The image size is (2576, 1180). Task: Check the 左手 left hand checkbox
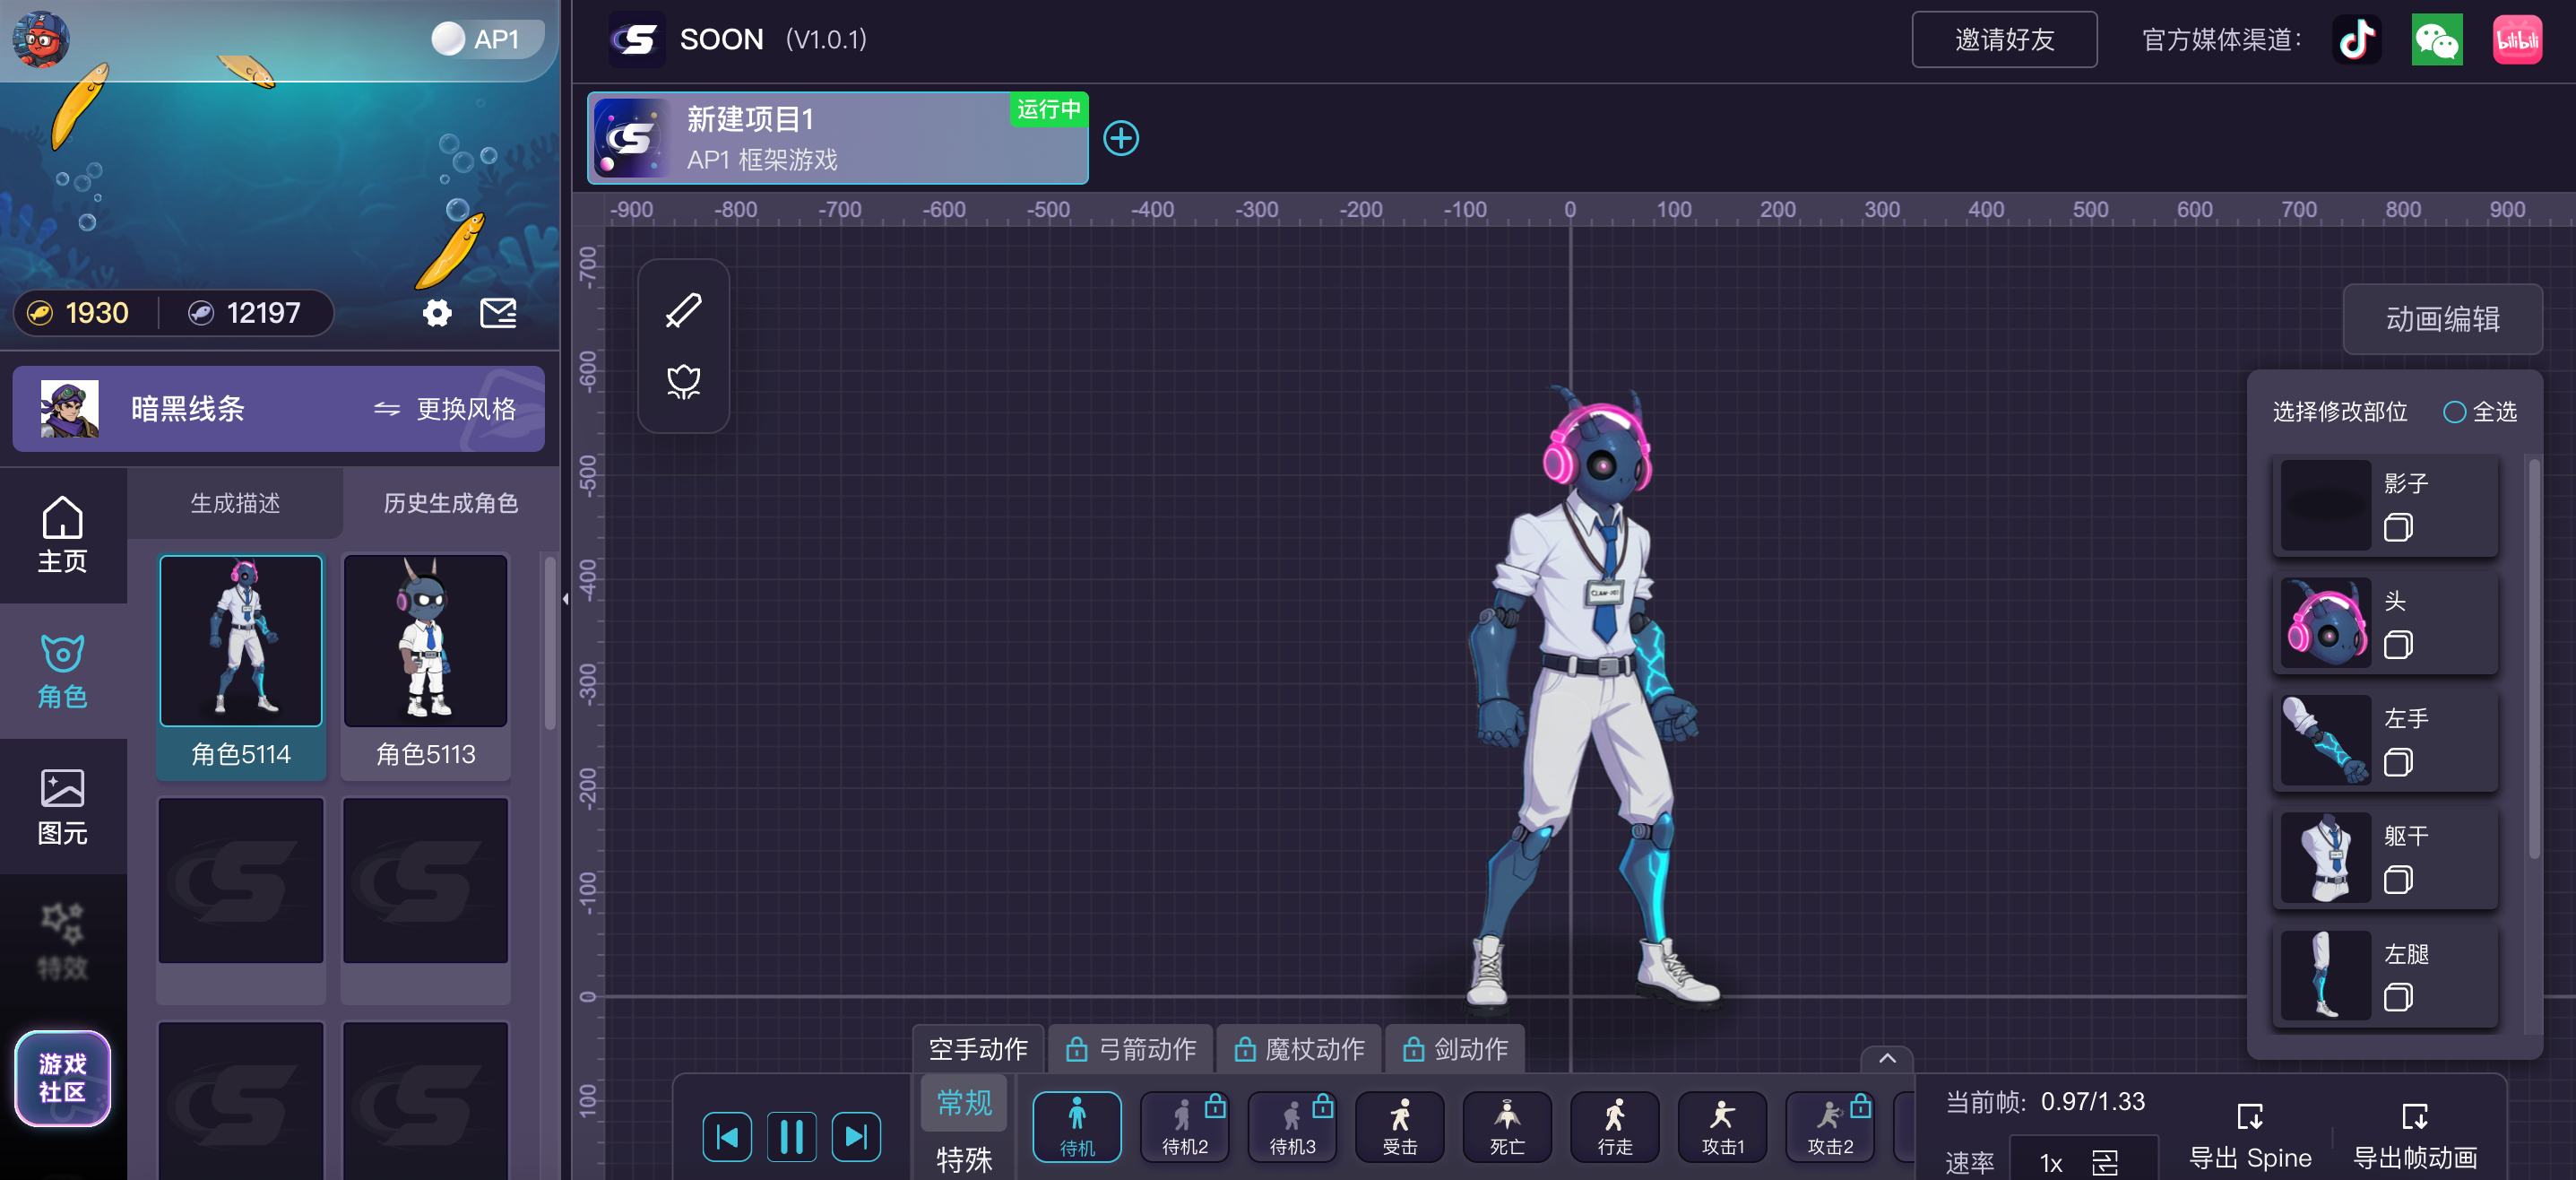pos(2397,763)
